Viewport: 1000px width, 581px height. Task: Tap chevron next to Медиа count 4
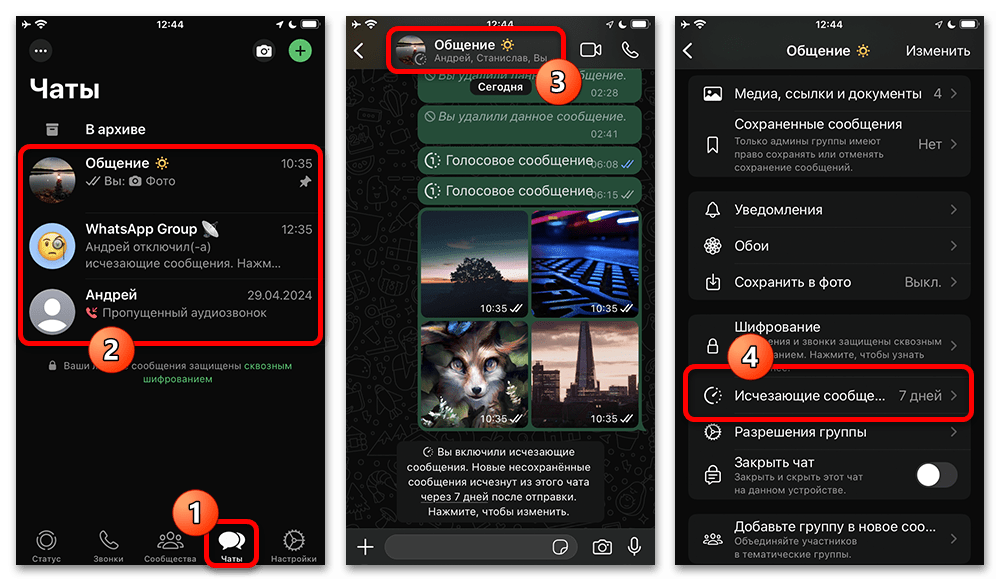pos(953,94)
